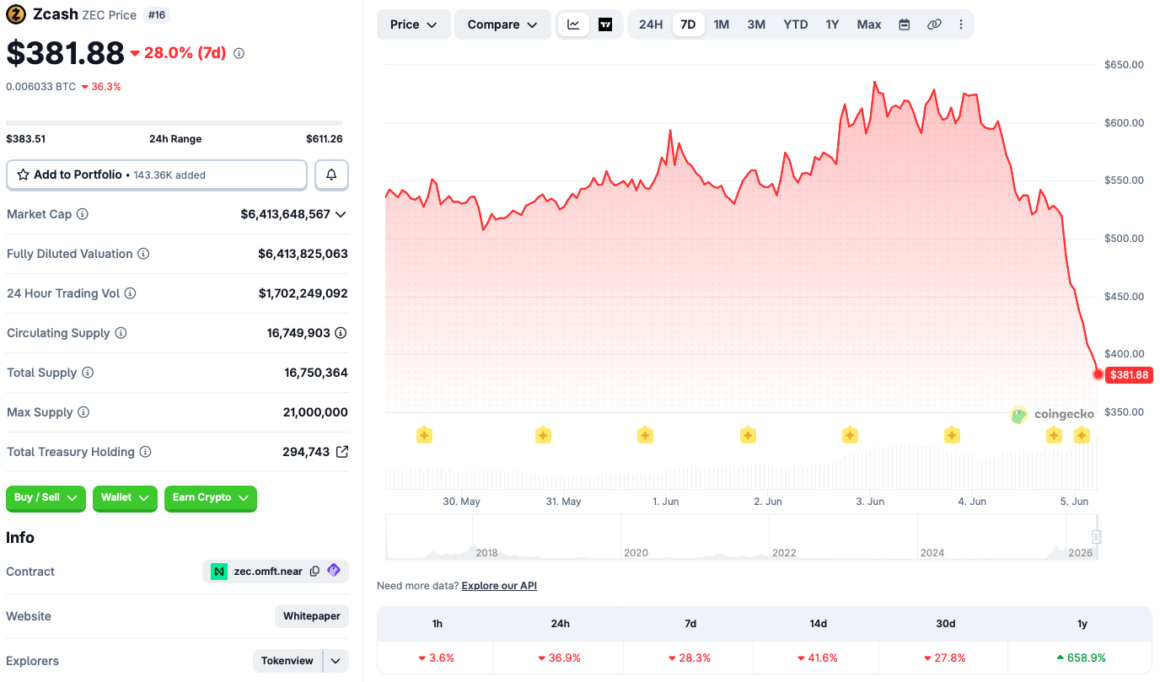Click Add to Portfolio button
This screenshot has width=1160, height=682.
click(x=157, y=175)
